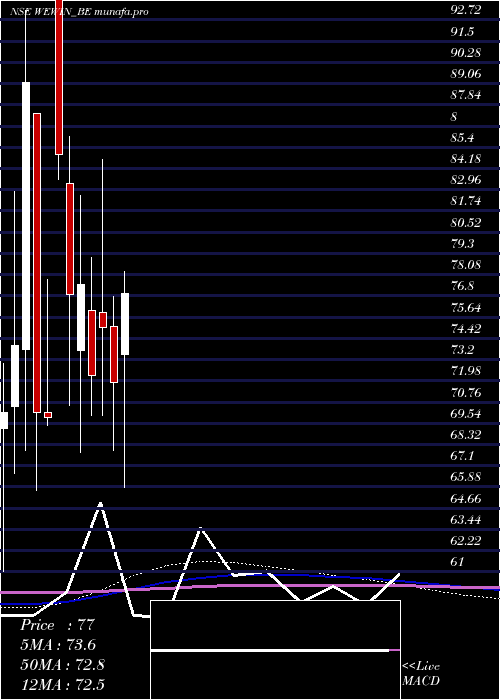500x700 pixels.
Task: Select the 78.08 price axis label
Action: [466, 265]
